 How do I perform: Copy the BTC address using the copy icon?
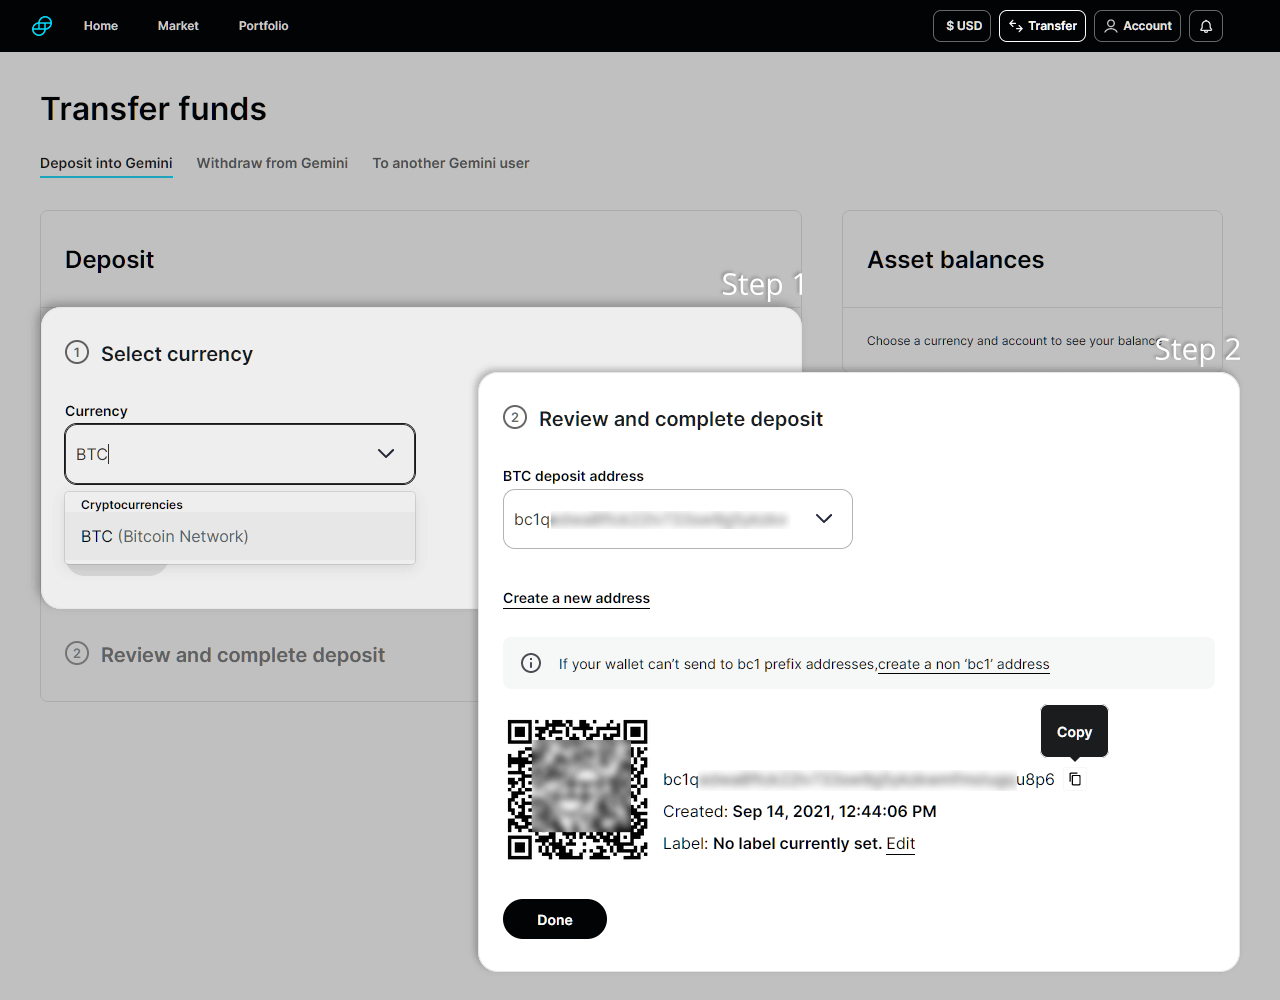(x=1075, y=779)
